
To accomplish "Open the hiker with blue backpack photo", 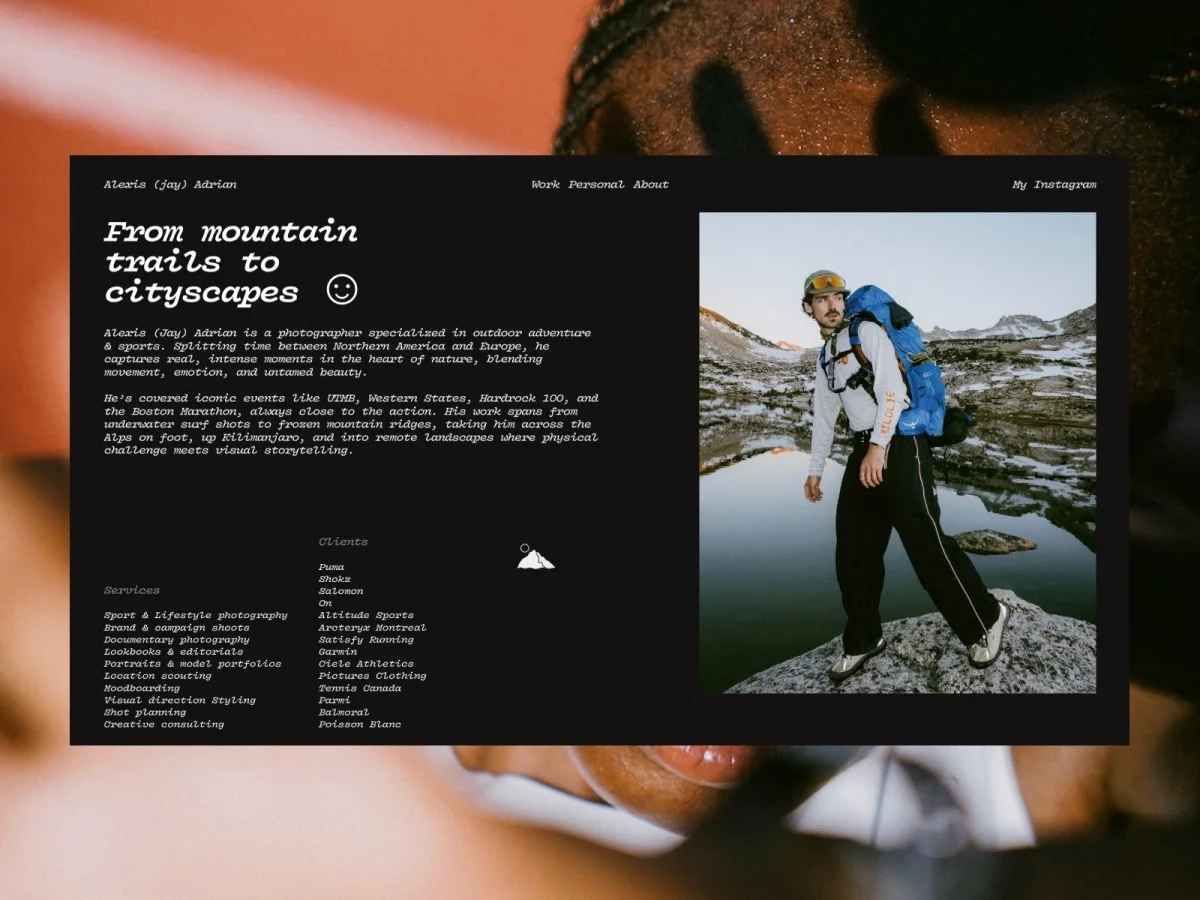I will (x=897, y=453).
